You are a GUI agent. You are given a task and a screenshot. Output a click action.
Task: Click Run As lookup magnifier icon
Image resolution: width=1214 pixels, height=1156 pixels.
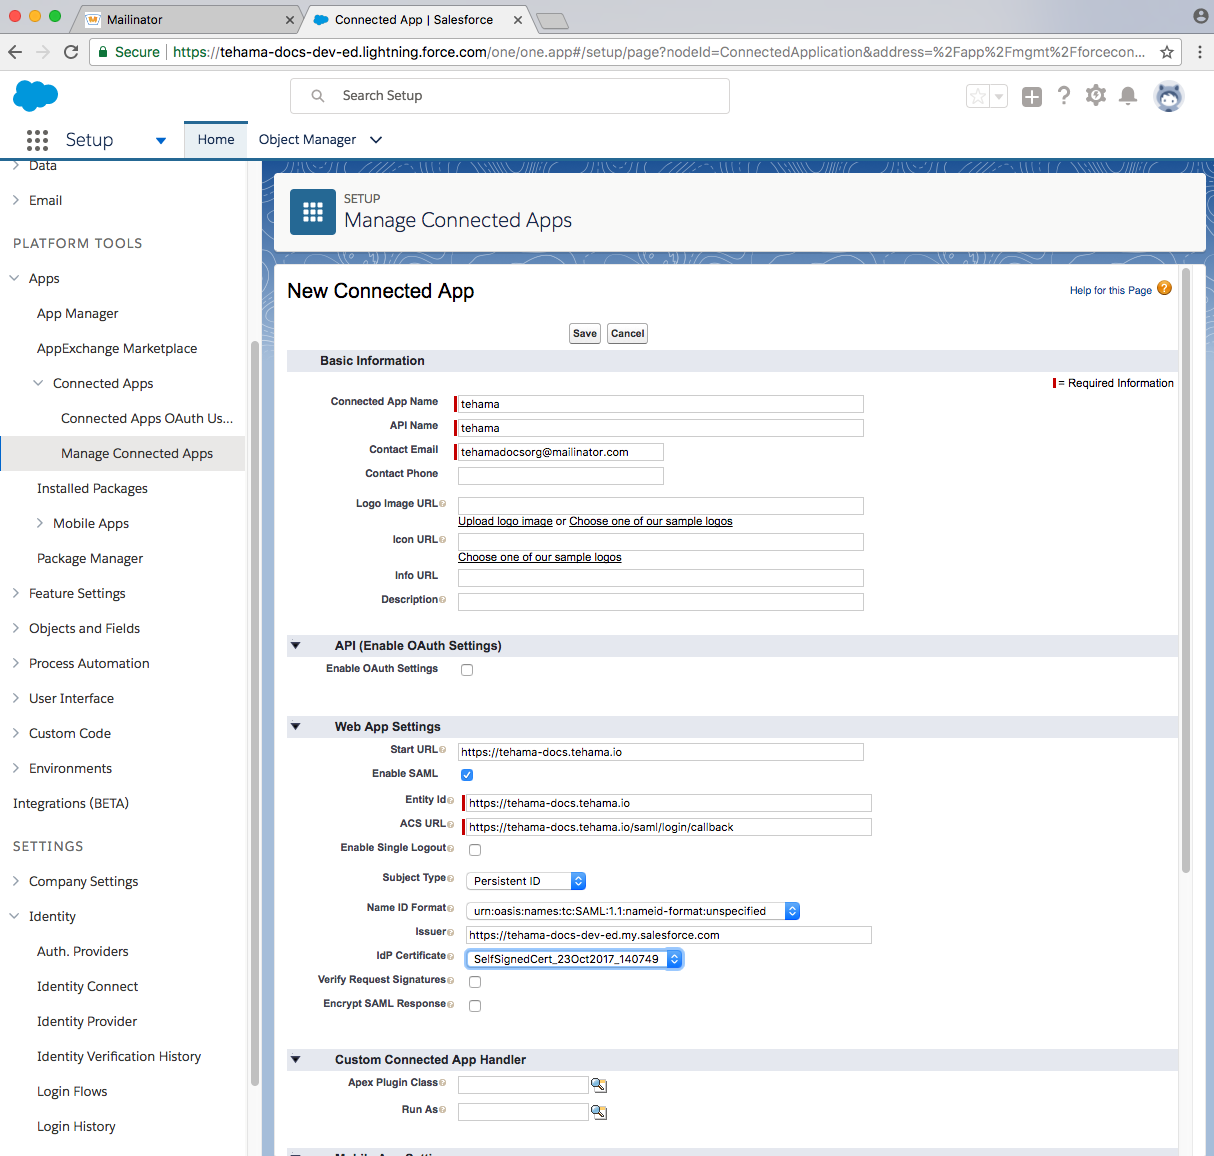pos(599,1112)
